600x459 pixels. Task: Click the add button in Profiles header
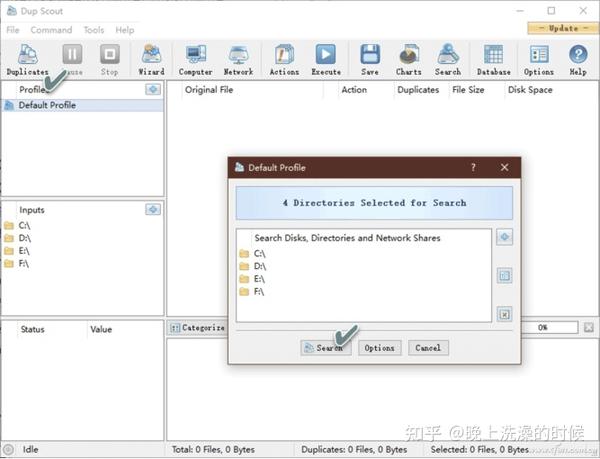tap(153, 90)
